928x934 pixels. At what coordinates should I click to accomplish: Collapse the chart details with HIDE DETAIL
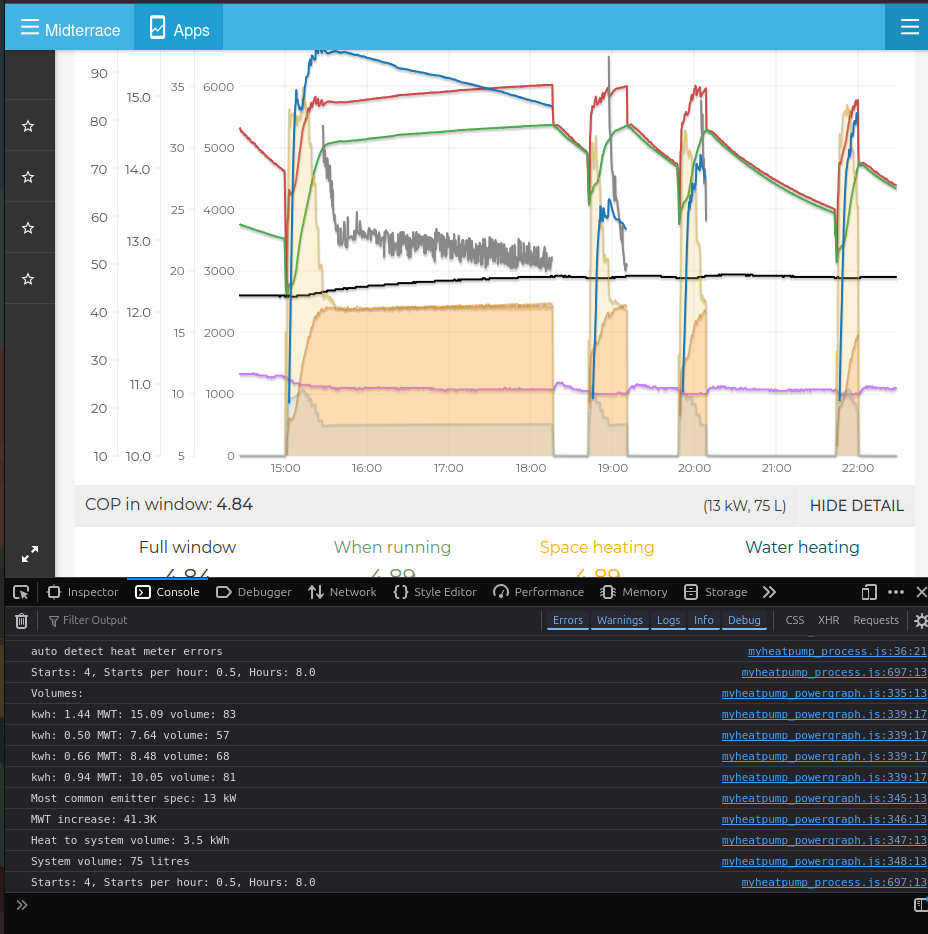coord(856,506)
